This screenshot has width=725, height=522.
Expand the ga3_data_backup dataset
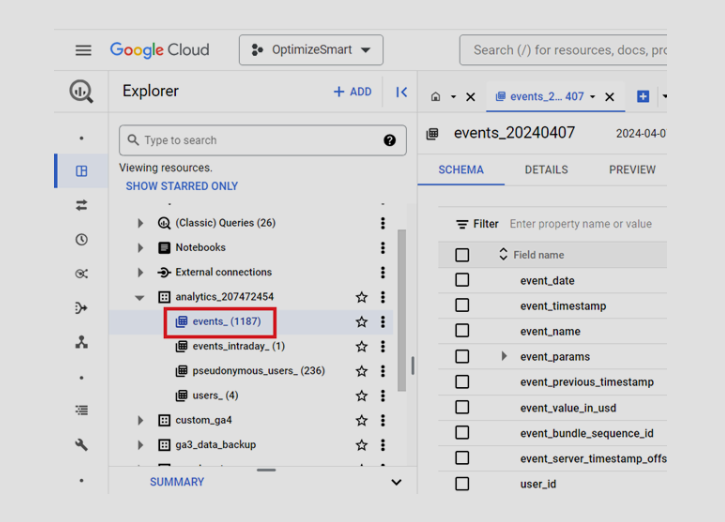pos(140,445)
